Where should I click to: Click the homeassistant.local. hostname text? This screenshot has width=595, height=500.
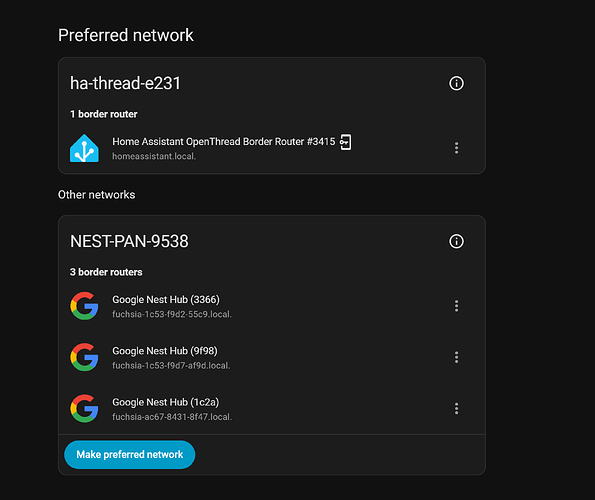(154, 156)
